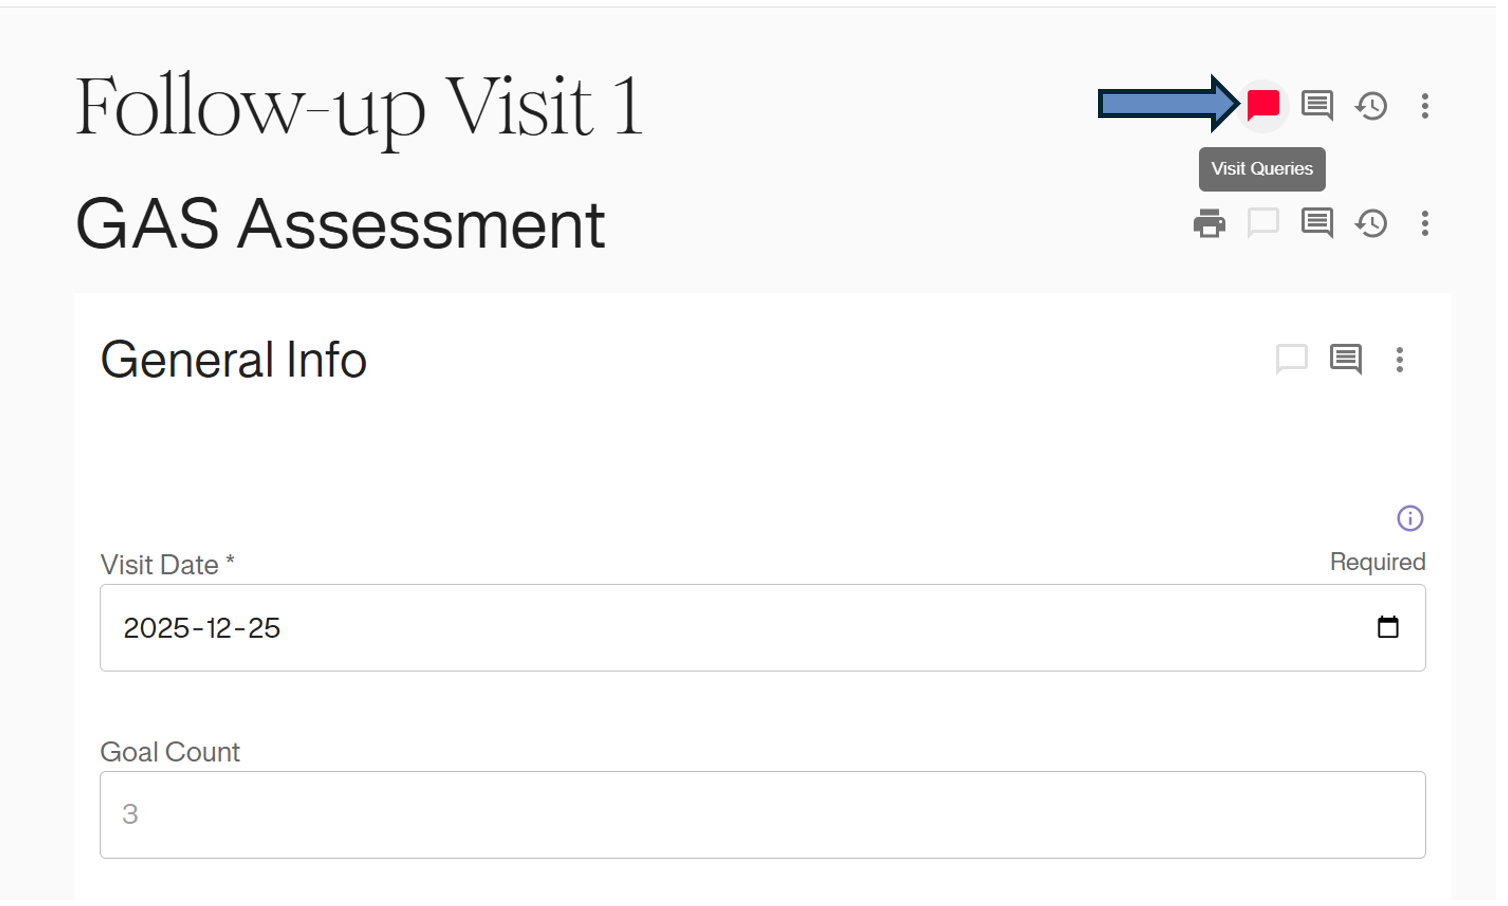Open the red Visit Queries flag icon
Image resolution: width=1508 pixels, height=906 pixels.
tap(1263, 105)
